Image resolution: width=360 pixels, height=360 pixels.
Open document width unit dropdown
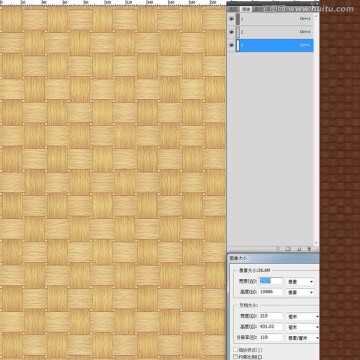303,316
